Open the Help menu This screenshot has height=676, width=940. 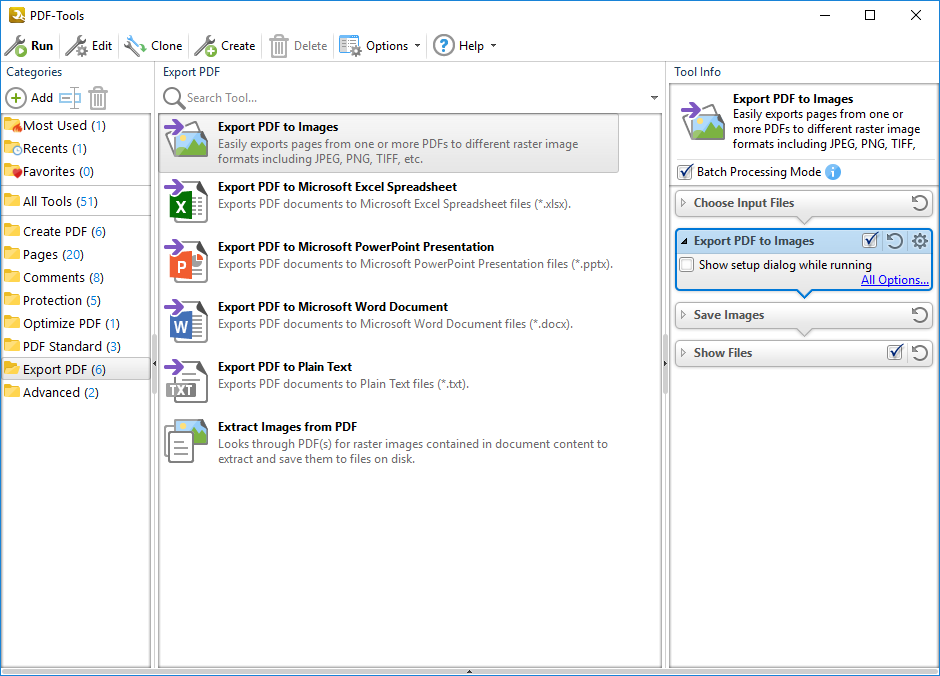464,46
